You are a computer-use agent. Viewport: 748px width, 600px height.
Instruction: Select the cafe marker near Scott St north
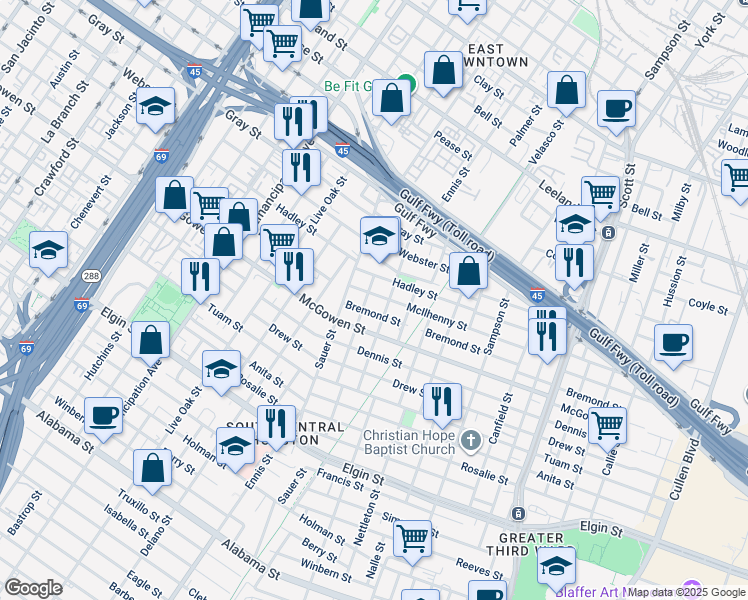coord(616,112)
